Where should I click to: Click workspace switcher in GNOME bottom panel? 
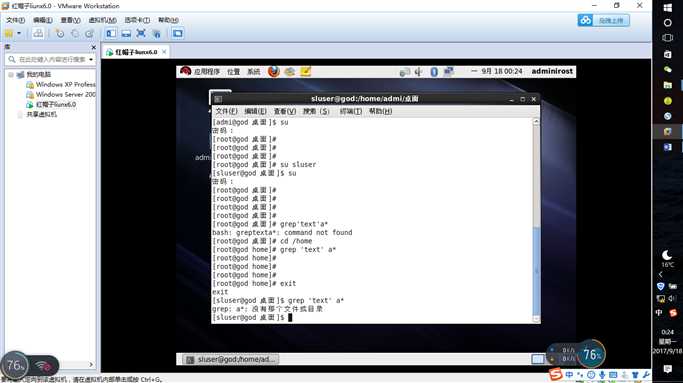538,359
